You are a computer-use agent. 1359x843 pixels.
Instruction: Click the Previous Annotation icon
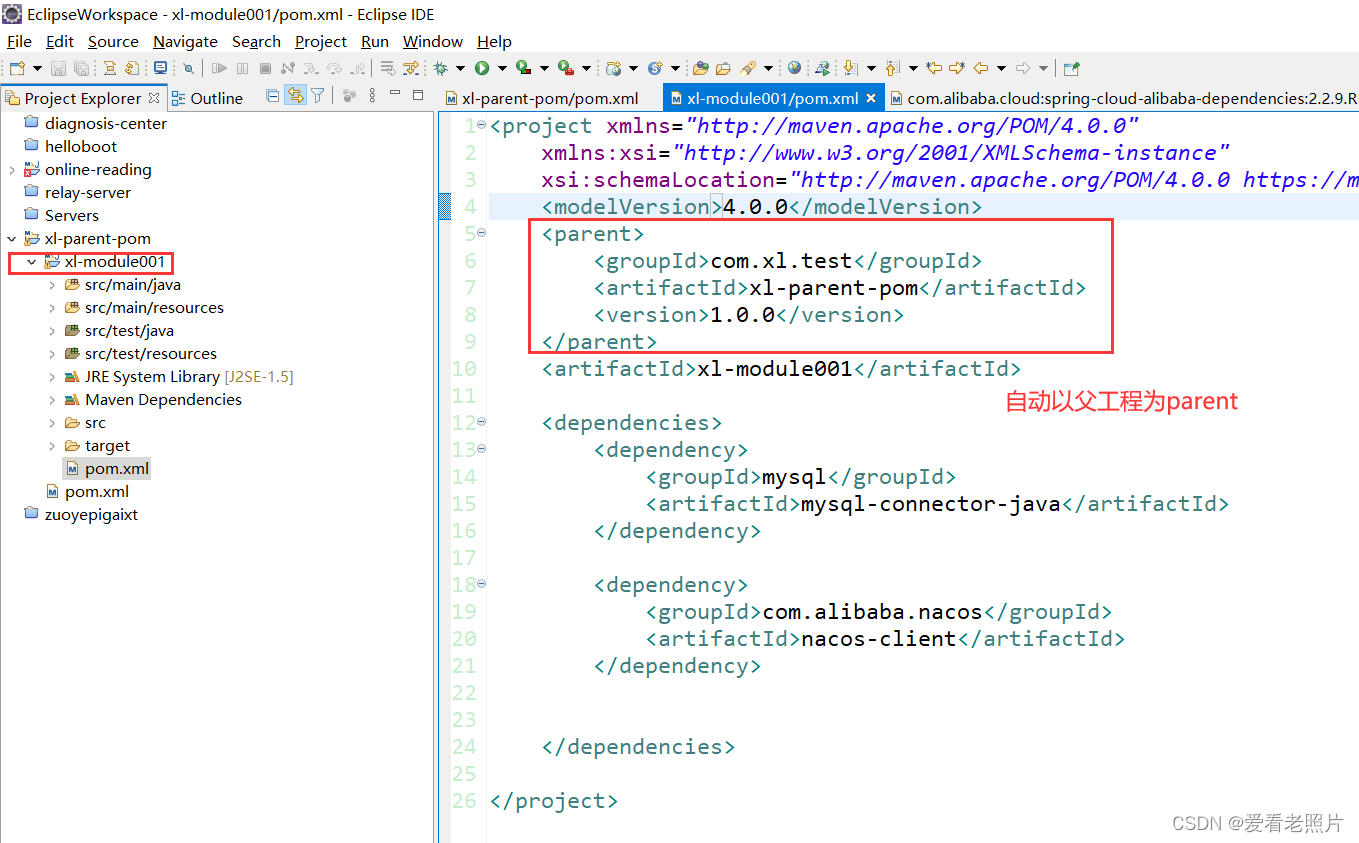point(893,68)
